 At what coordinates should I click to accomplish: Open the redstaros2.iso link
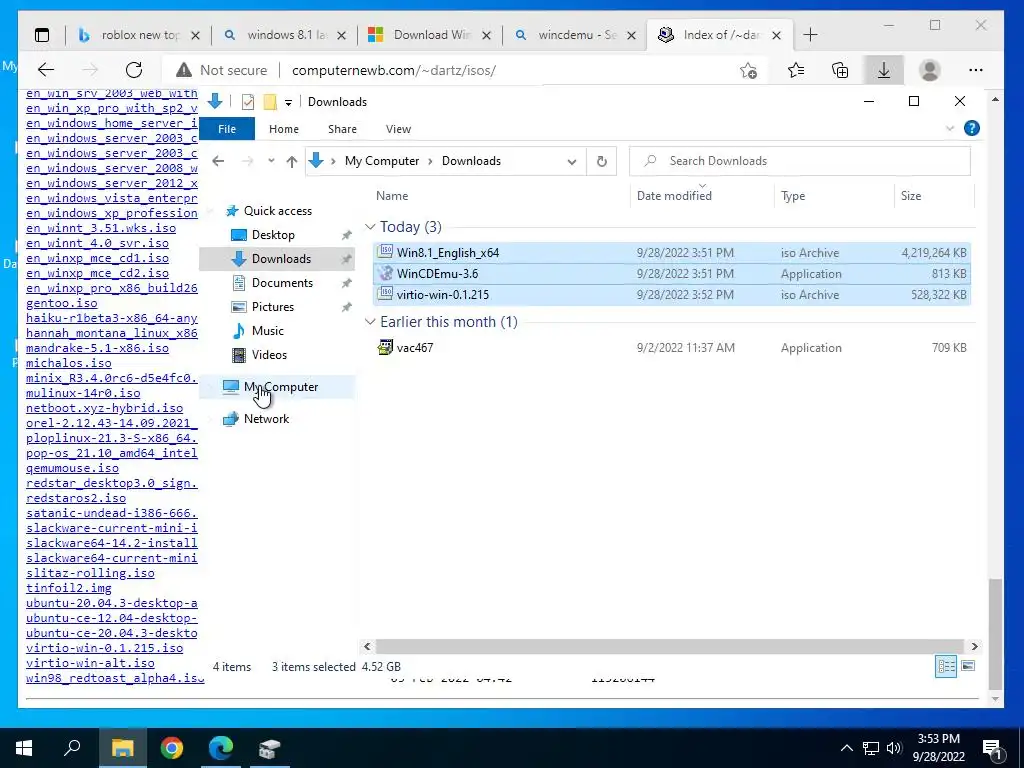[76, 499]
